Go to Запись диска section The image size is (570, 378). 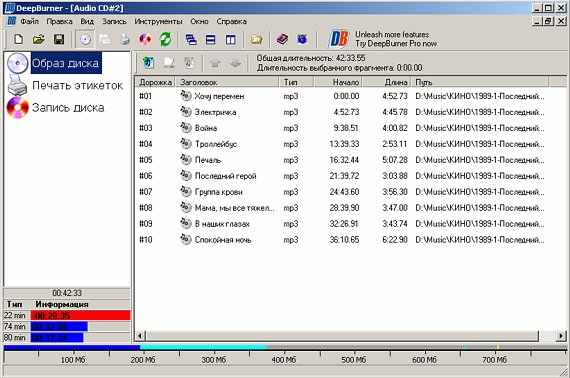pos(68,108)
